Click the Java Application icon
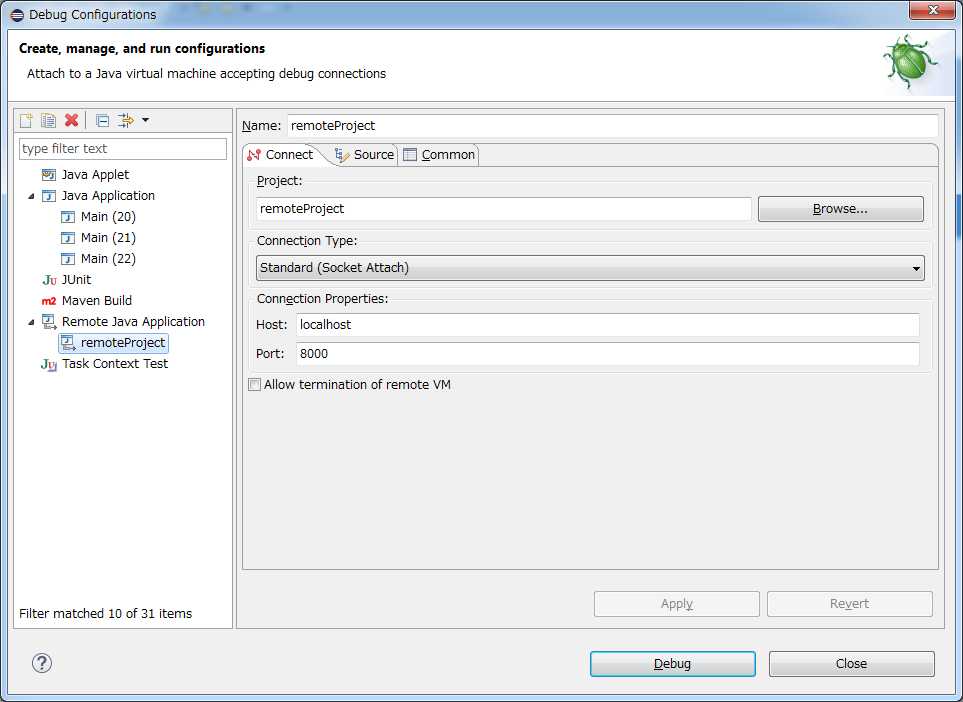Viewport: 963px width, 702px height. point(49,196)
